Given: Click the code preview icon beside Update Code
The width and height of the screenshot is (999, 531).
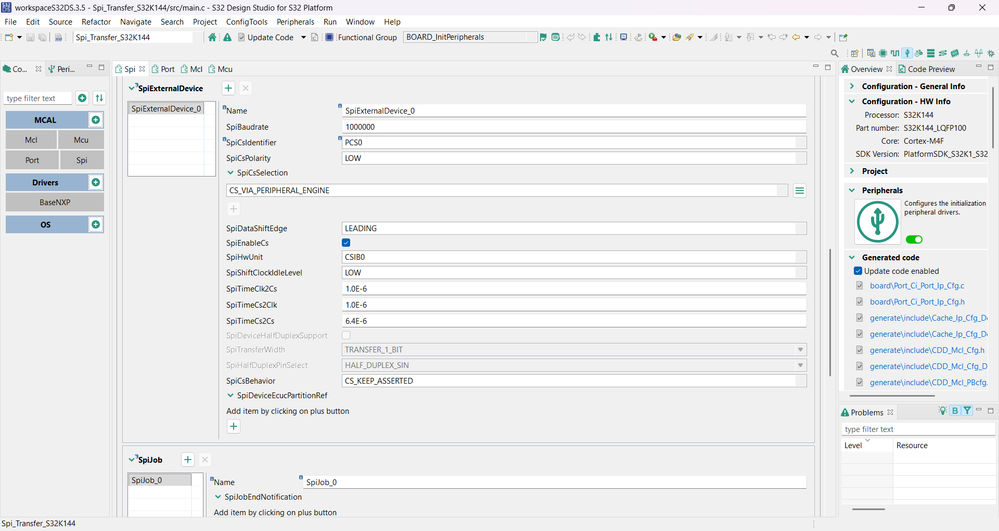Looking at the screenshot, I should (x=315, y=37).
